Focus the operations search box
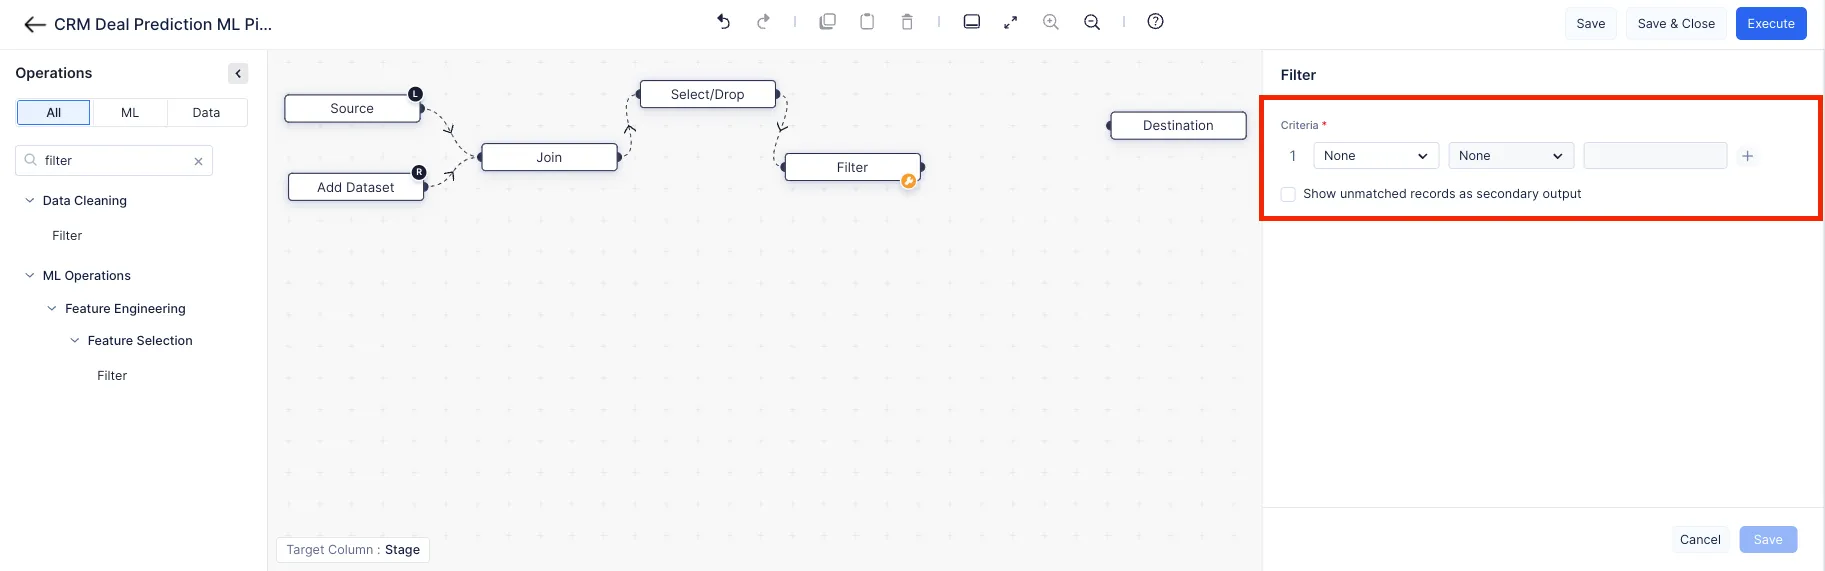 click(114, 161)
